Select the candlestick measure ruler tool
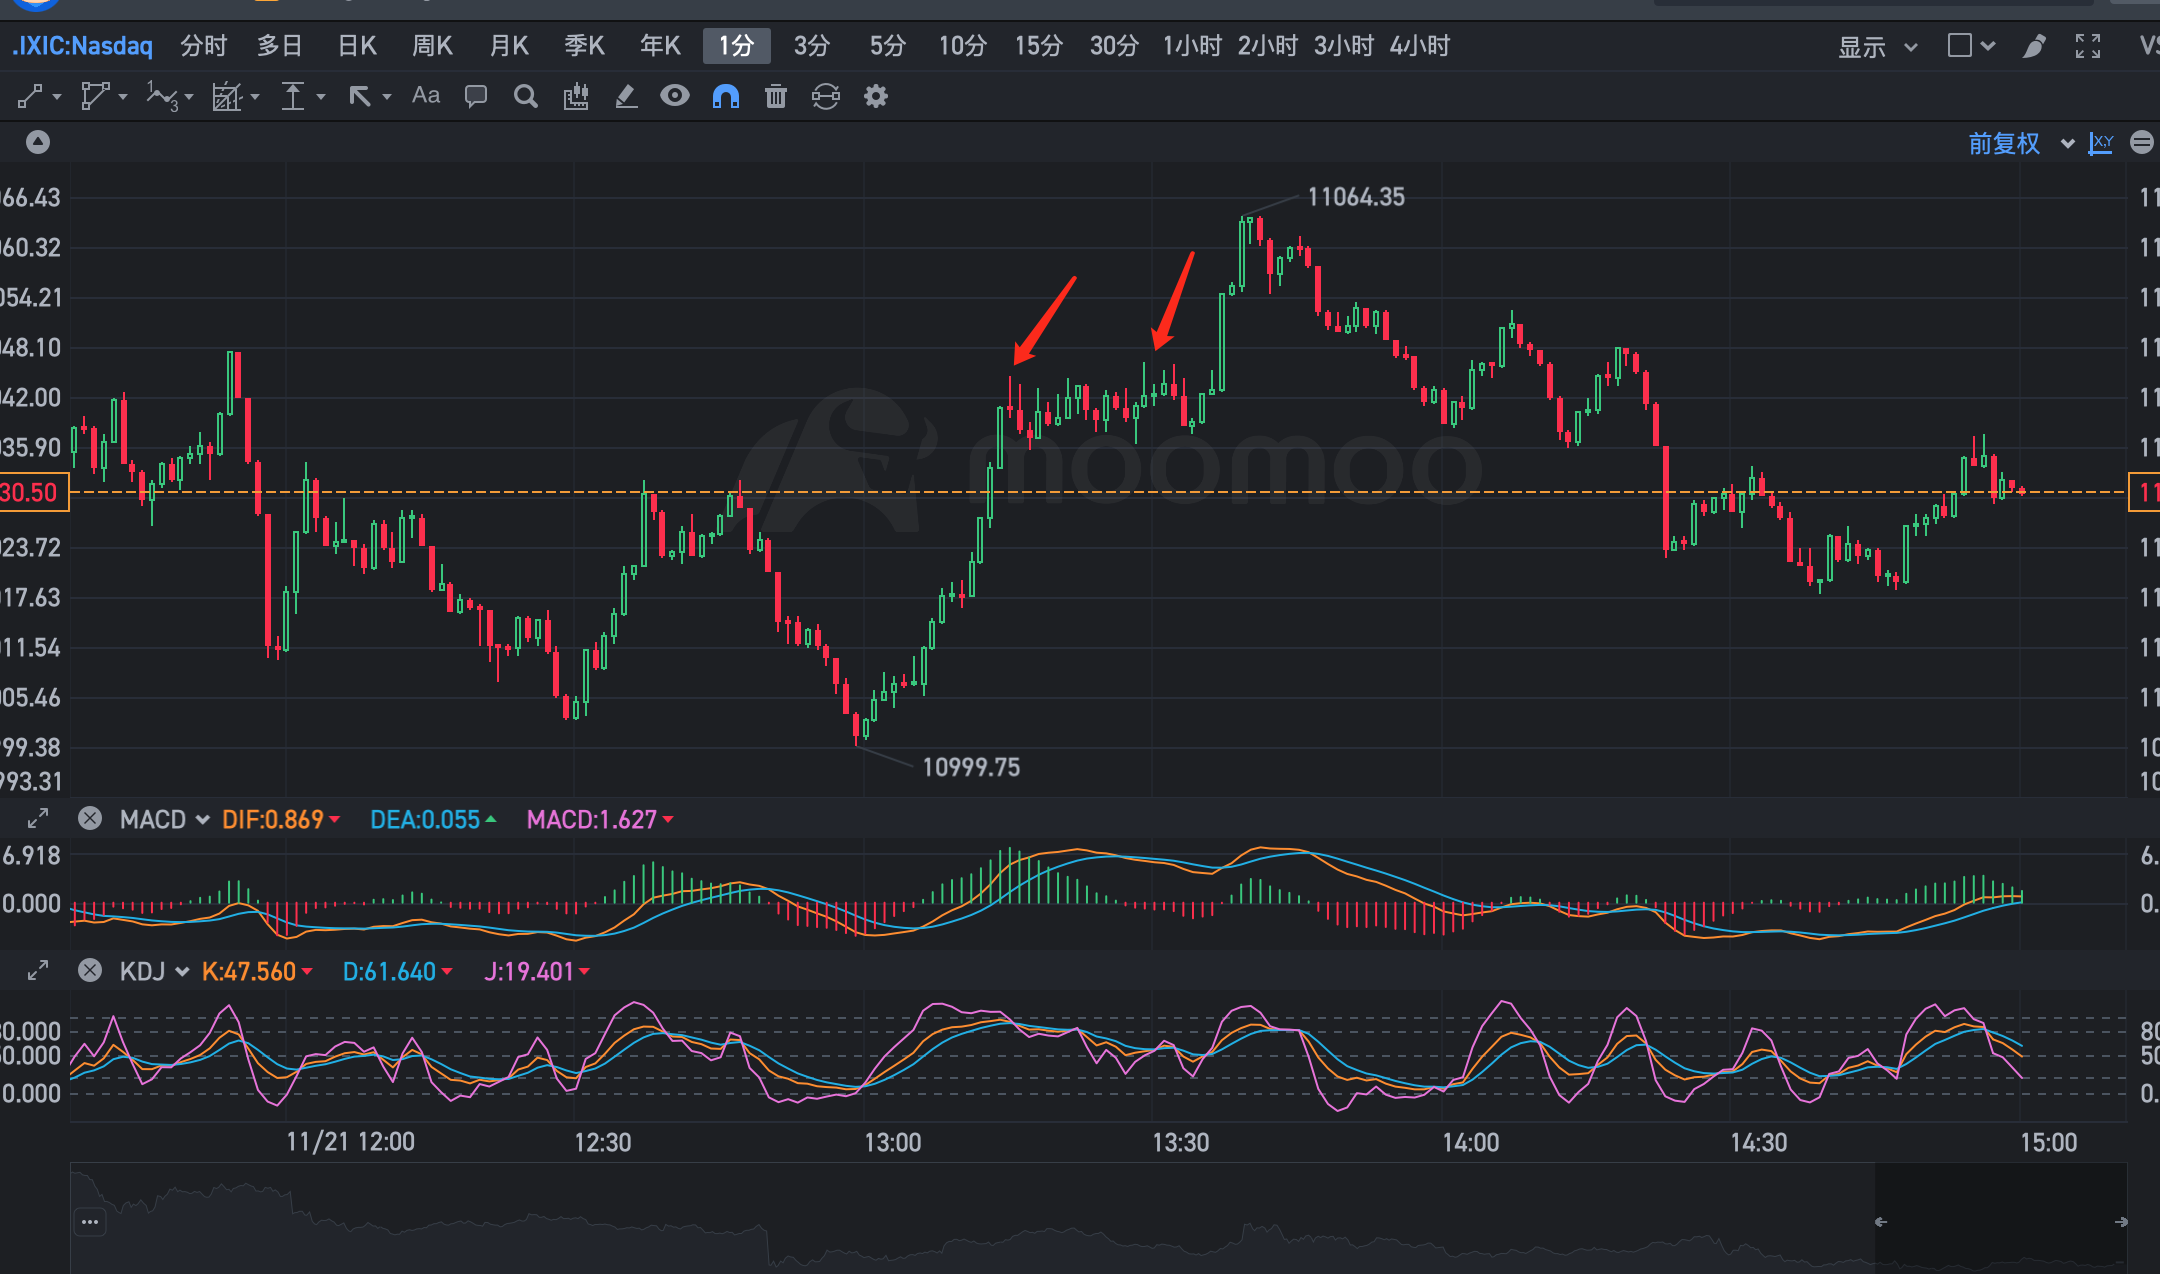Screen dimensions: 2160x1274 (x=576, y=97)
